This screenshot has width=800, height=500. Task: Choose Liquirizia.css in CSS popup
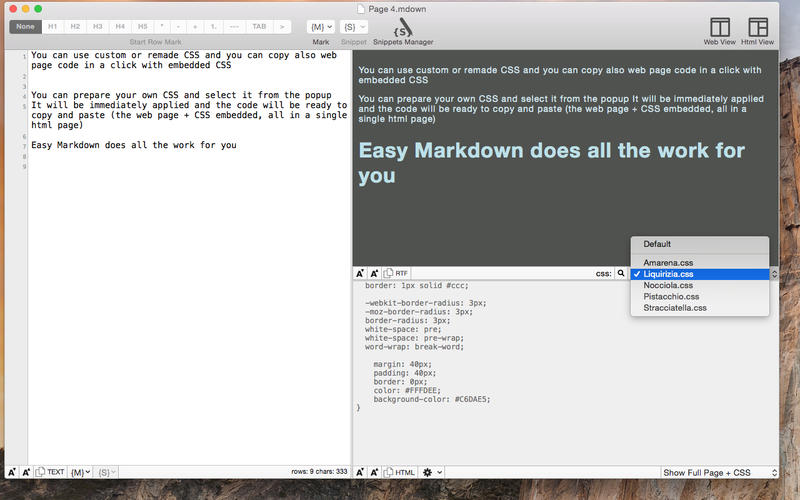point(700,274)
